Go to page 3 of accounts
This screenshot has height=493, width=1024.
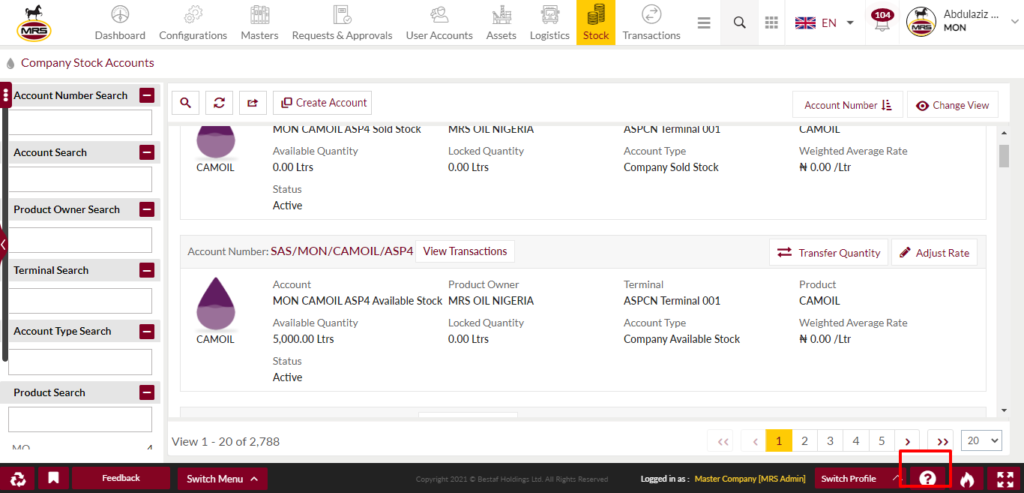830,441
